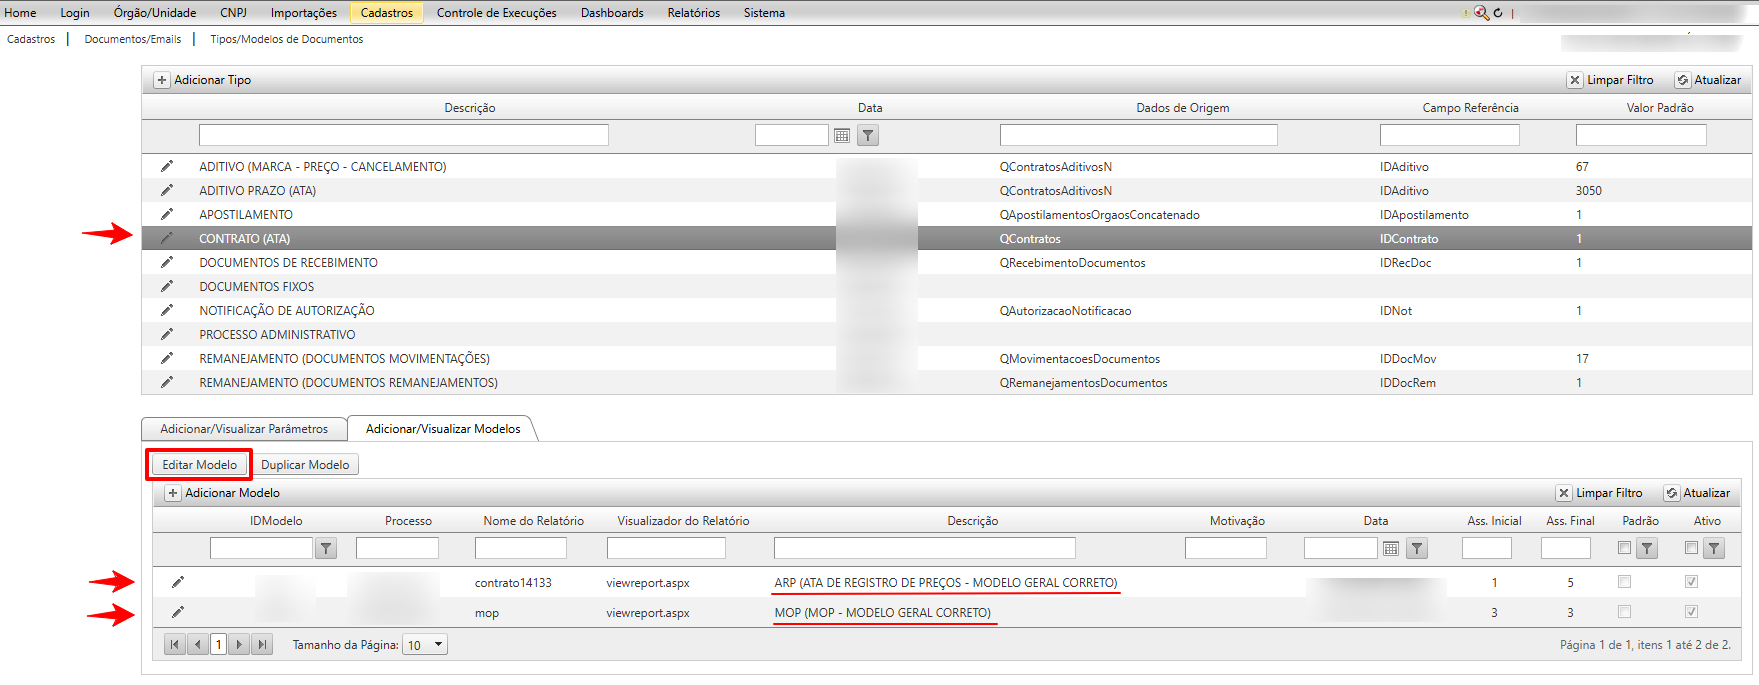The width and height of the screenshot is (1759, 685).
Task: Click the calendar icon in upper Data filter
Action: coord(842,136)
